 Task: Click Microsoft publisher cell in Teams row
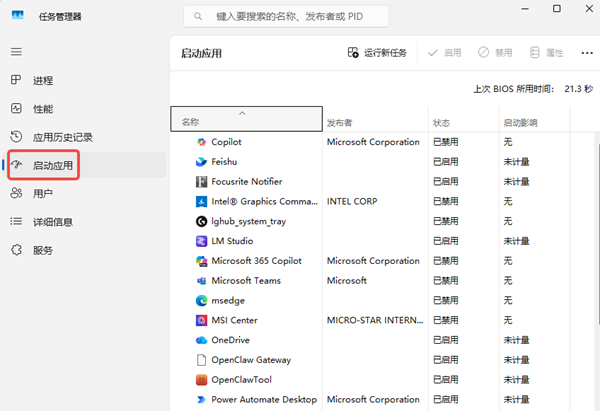pos(347,281)
